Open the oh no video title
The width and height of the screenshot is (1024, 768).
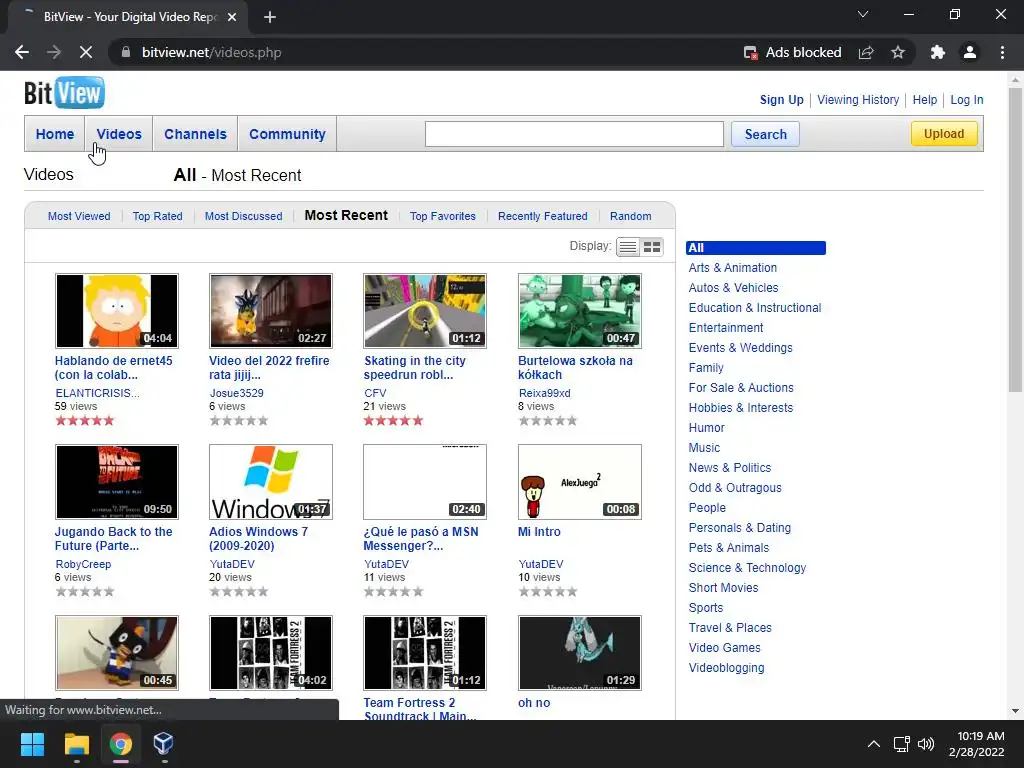click(534, 703)
